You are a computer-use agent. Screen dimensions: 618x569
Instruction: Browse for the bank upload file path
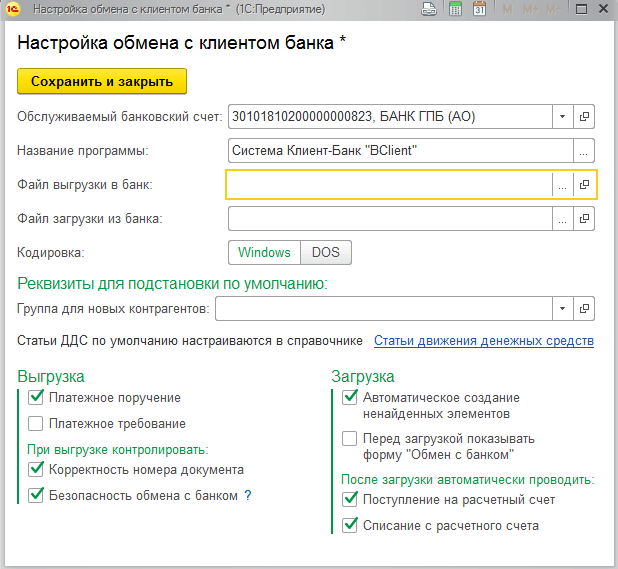[x=563, y=185]
